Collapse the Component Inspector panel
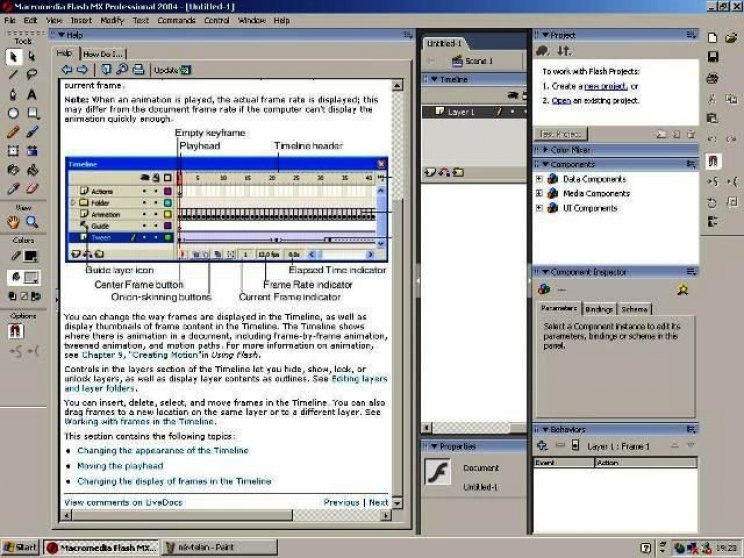Screen dimensions: 744x558 pyautogui.click(x=545, y=272)
